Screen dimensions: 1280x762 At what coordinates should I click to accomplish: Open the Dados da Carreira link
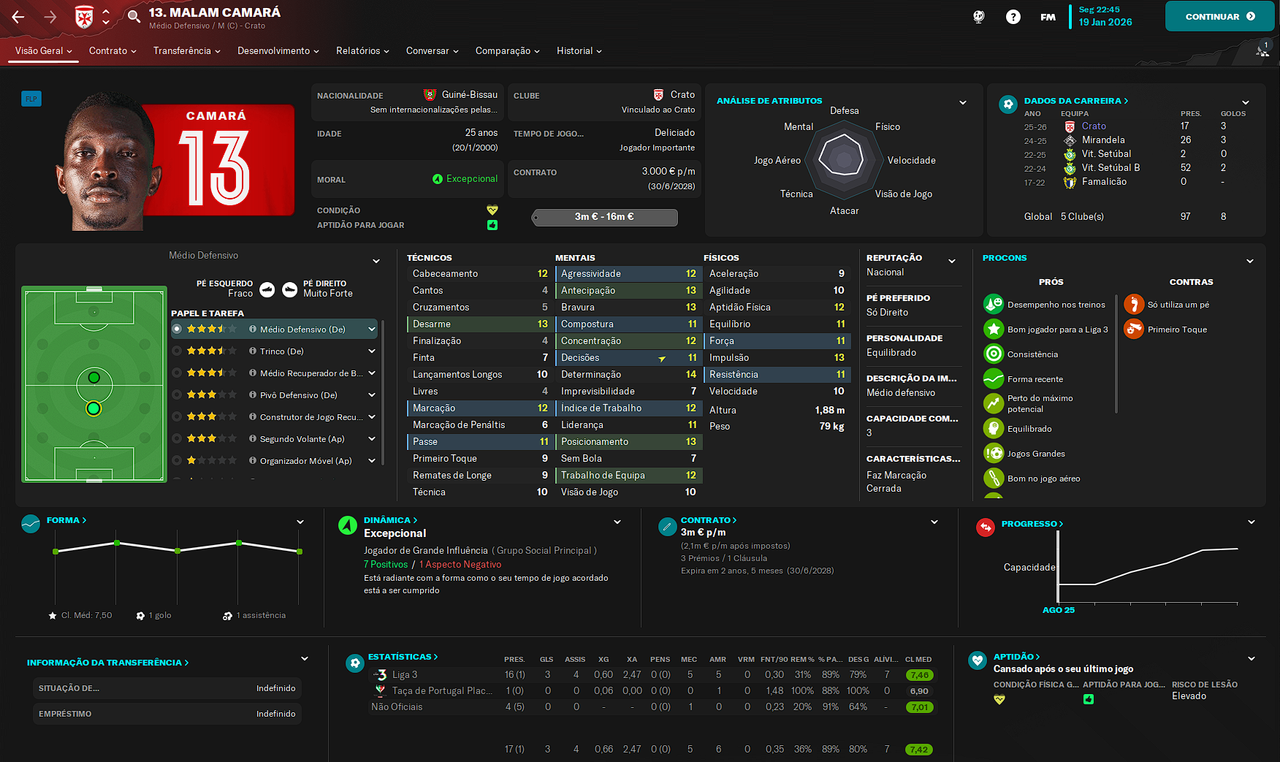click(x=1076, y=101)
